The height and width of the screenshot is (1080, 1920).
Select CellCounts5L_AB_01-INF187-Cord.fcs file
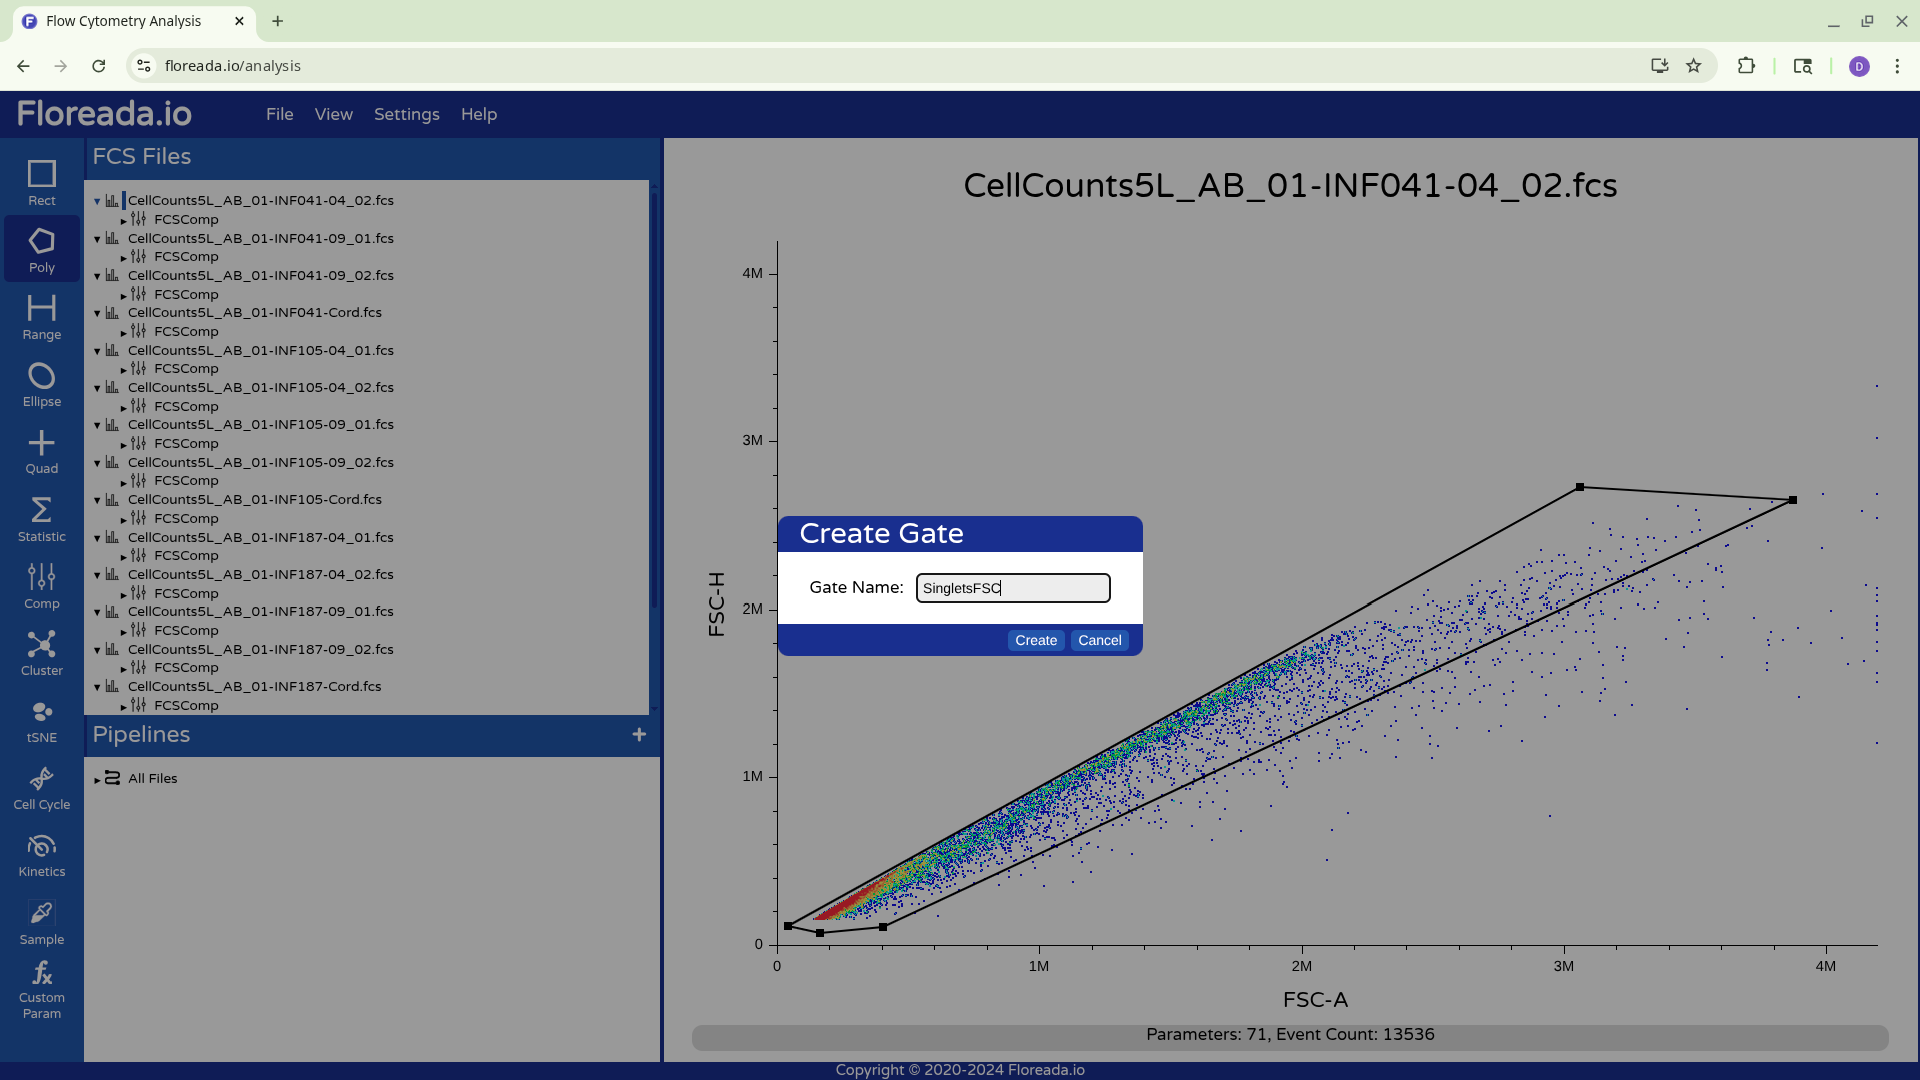[254, 686]
